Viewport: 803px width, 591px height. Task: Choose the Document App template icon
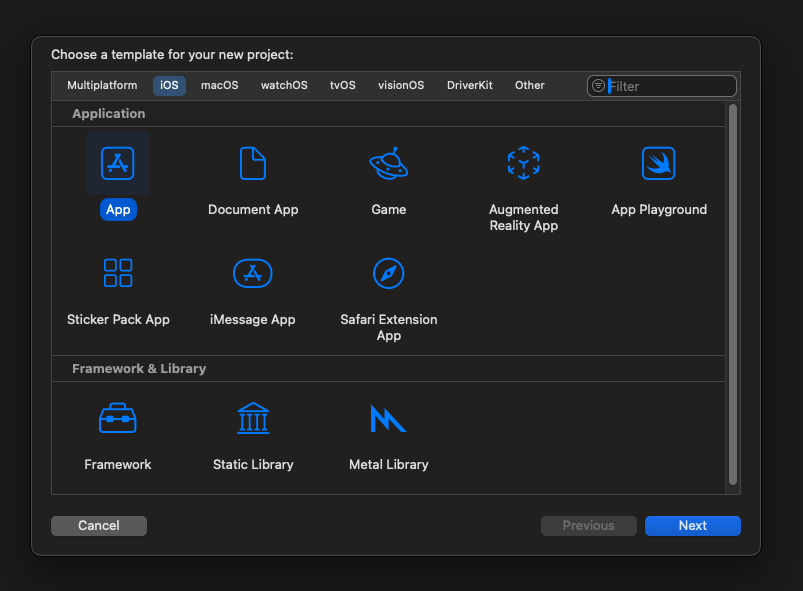click(x=253, y=163)
